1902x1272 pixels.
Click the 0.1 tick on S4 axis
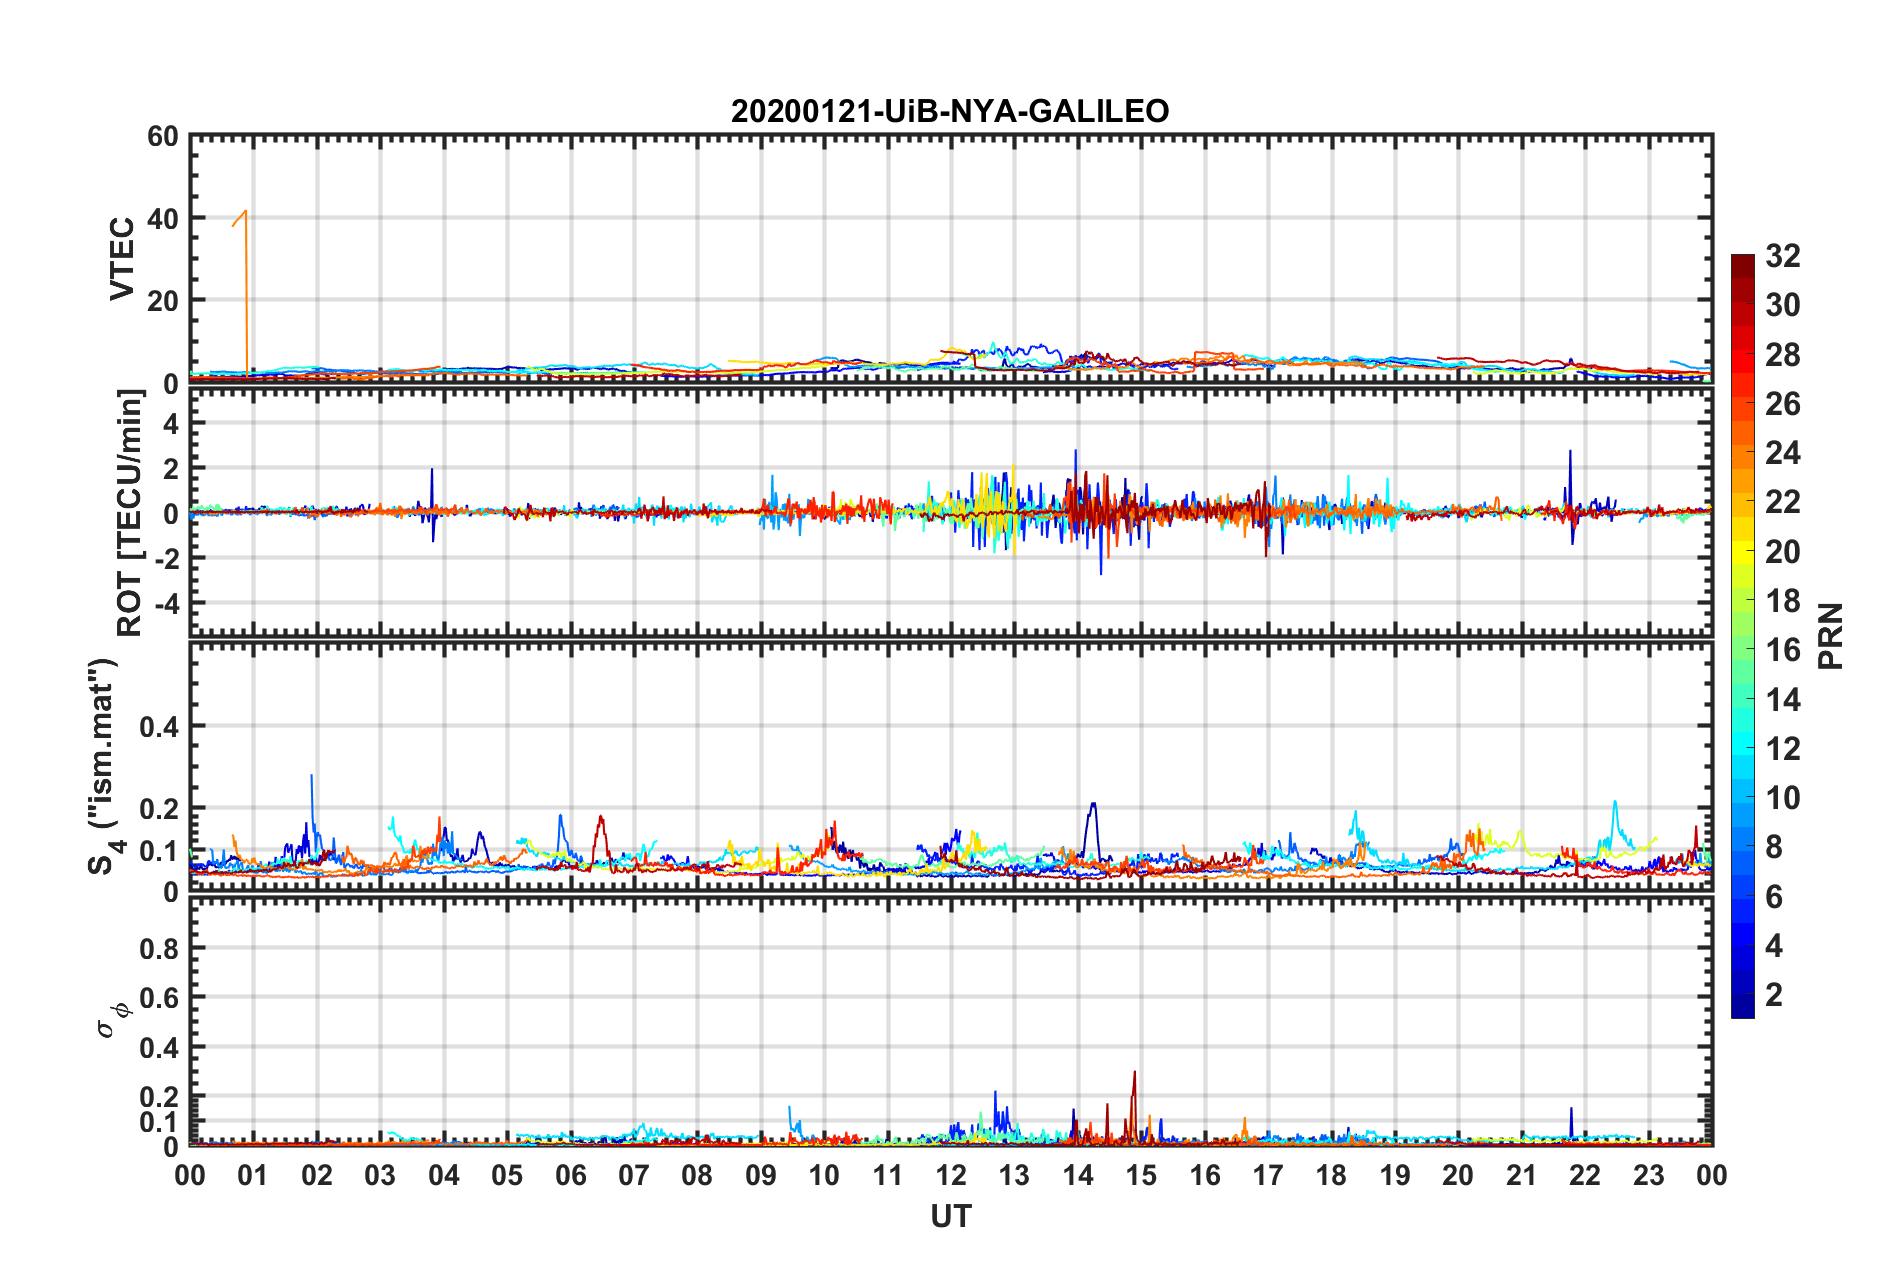[x=159, y=851]
